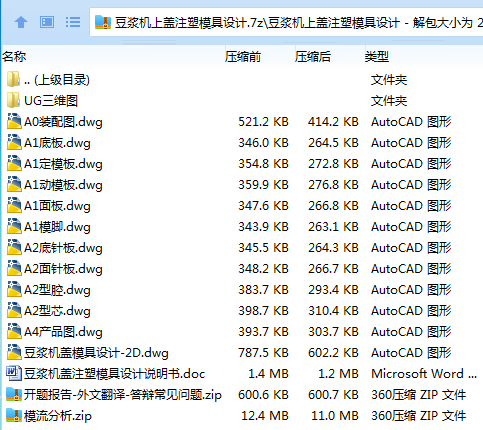Click the A1面板.dwg file icon

(x=14, y=205)
